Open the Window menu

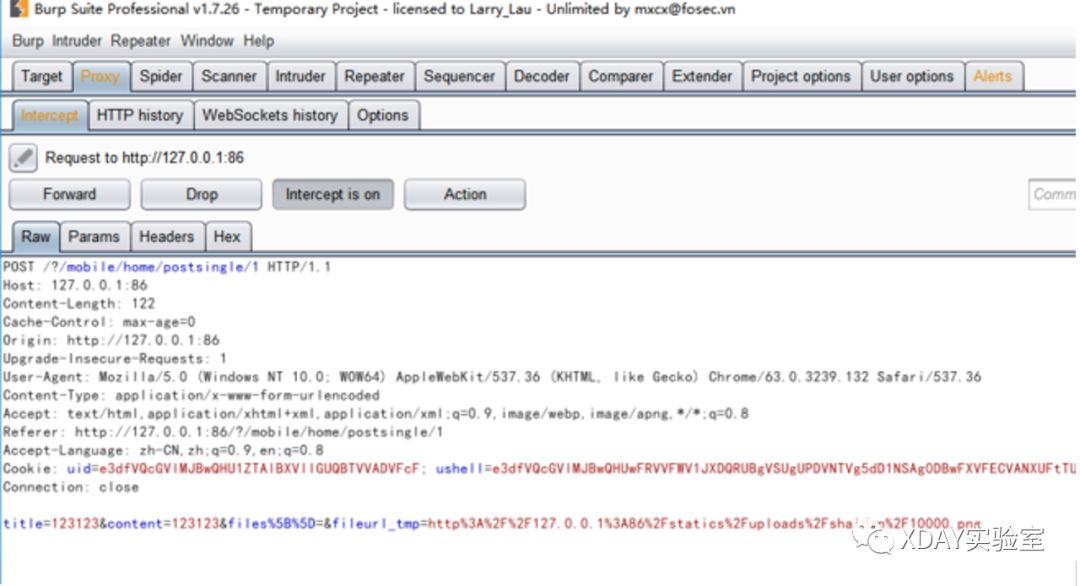207,41
